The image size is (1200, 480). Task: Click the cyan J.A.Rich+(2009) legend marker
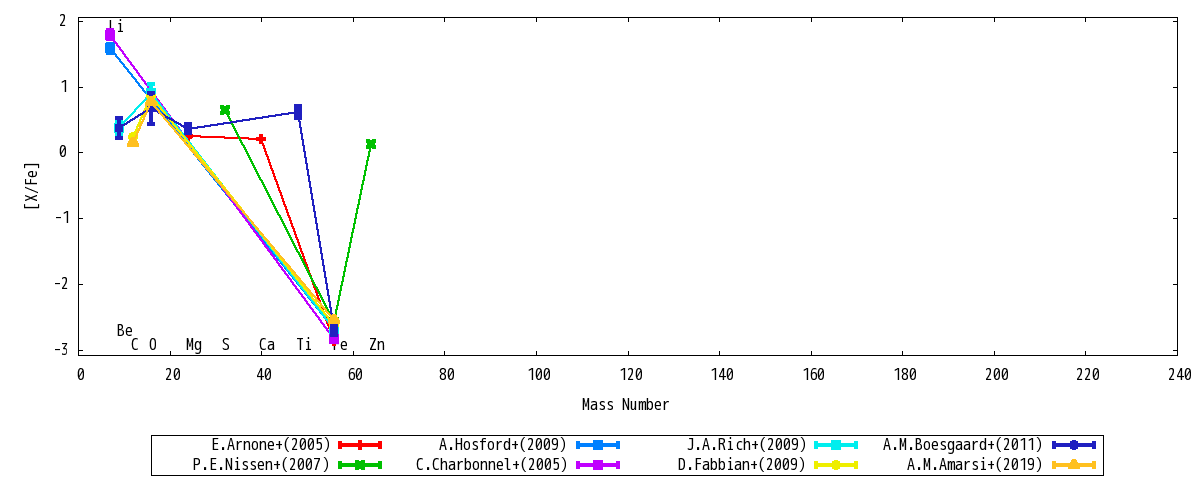pos(836,445)
